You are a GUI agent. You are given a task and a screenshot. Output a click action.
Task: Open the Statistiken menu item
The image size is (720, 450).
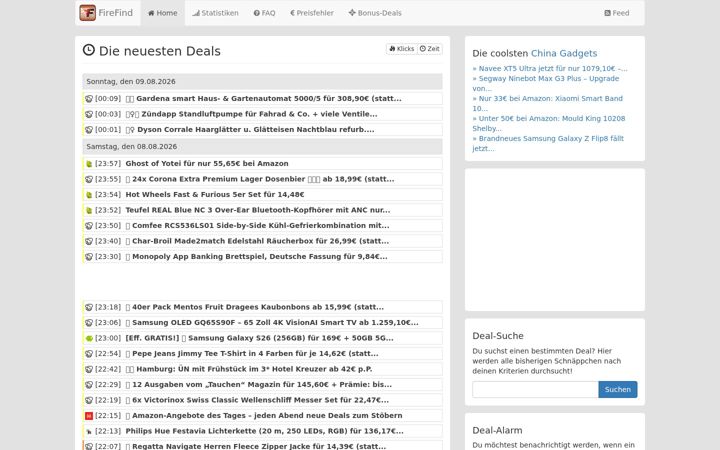(x=215, y=13)
